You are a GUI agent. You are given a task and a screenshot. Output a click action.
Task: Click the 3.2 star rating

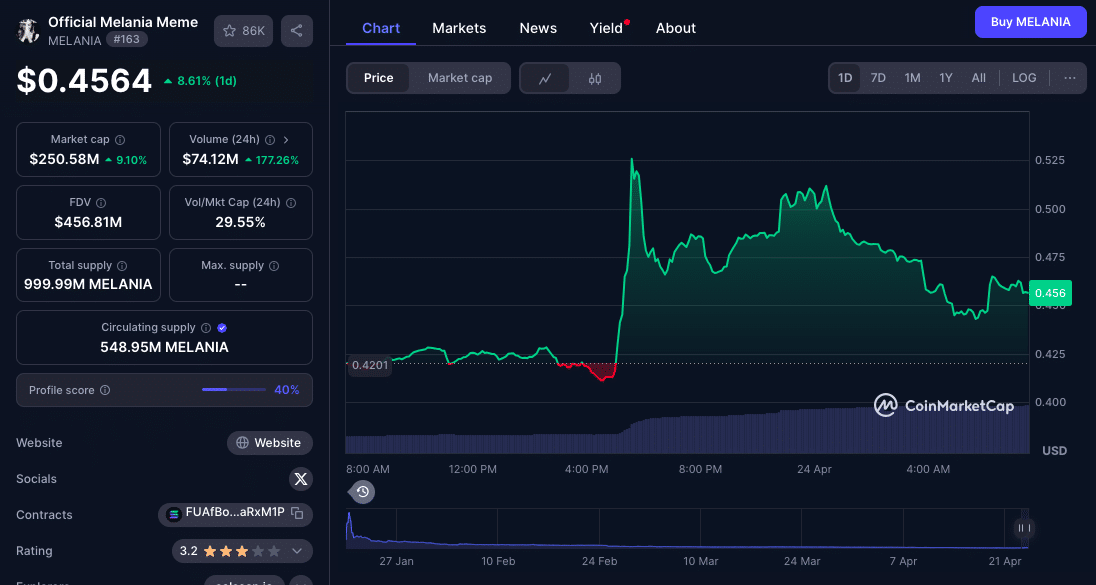pos(189,551)
